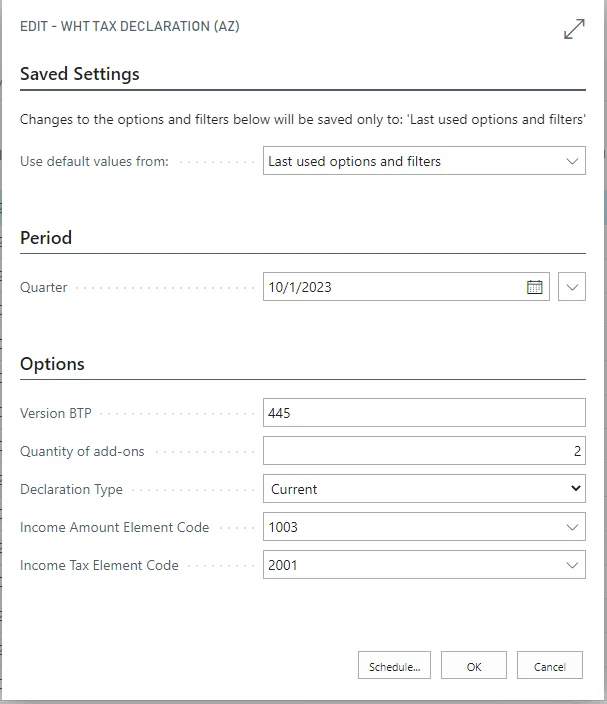Confirm the dialog with OK

(474, 666)
